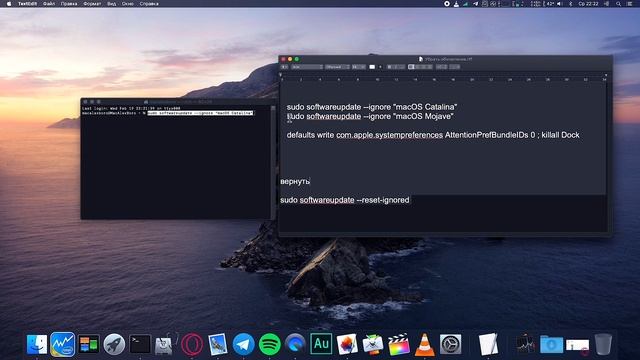Click Terminal window scrollbar
This screenshot has width=640, height=360.
273,162
